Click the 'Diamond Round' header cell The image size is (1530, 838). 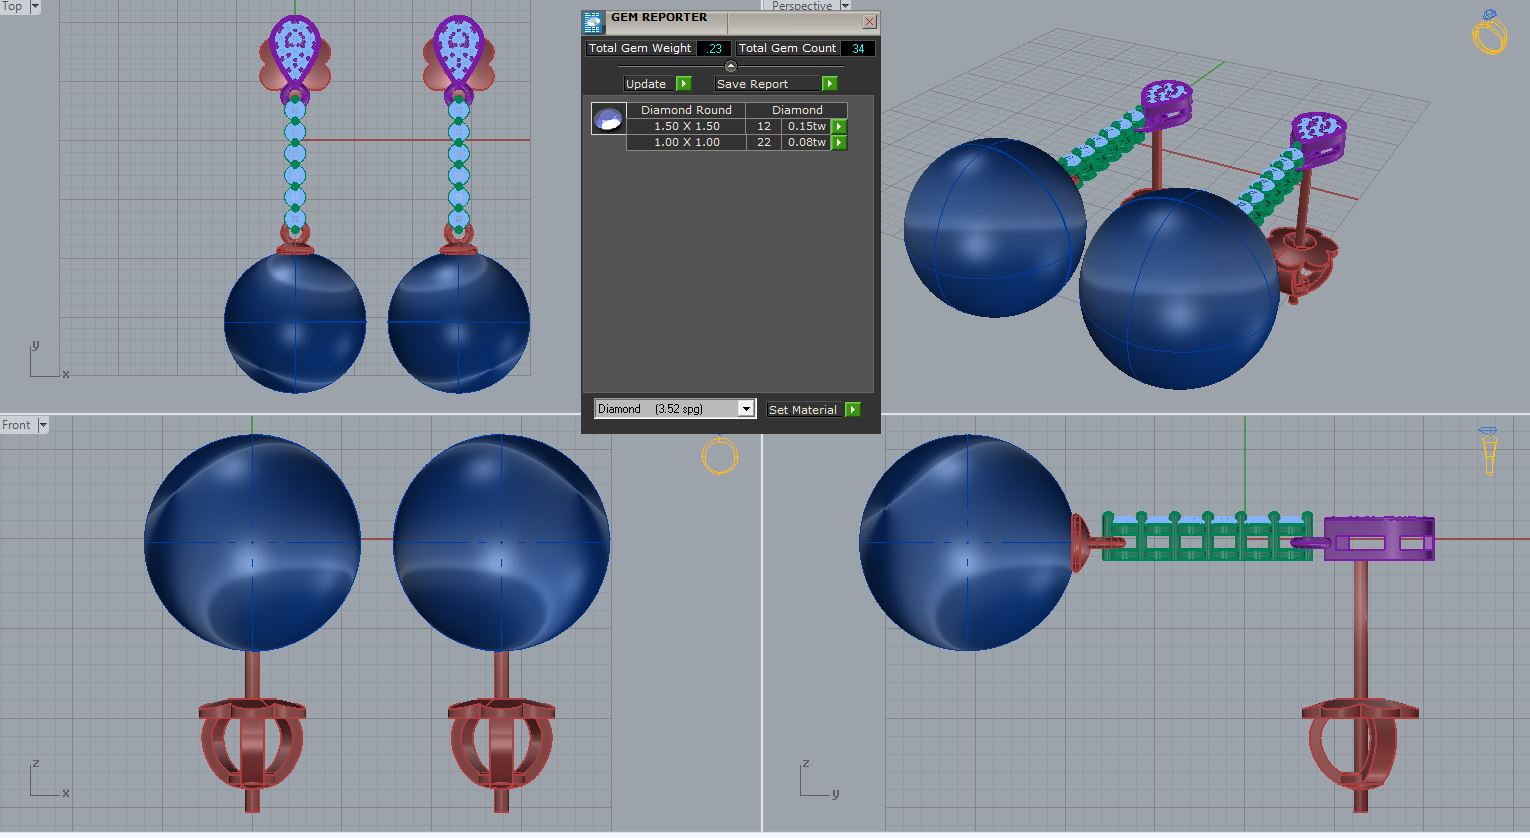(x=686, y=110)
